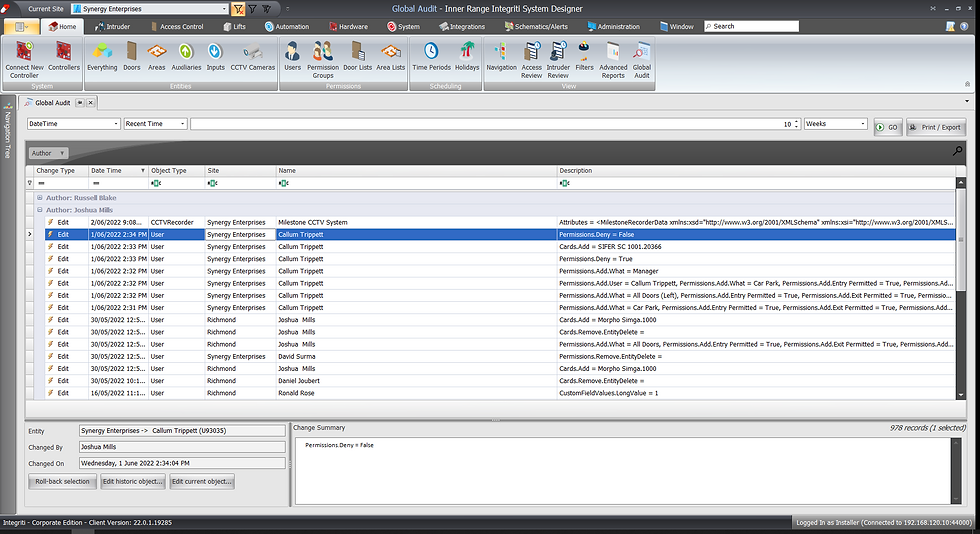Click the Description column header
This screenshot has width=980, height=534.
(756, 170)
